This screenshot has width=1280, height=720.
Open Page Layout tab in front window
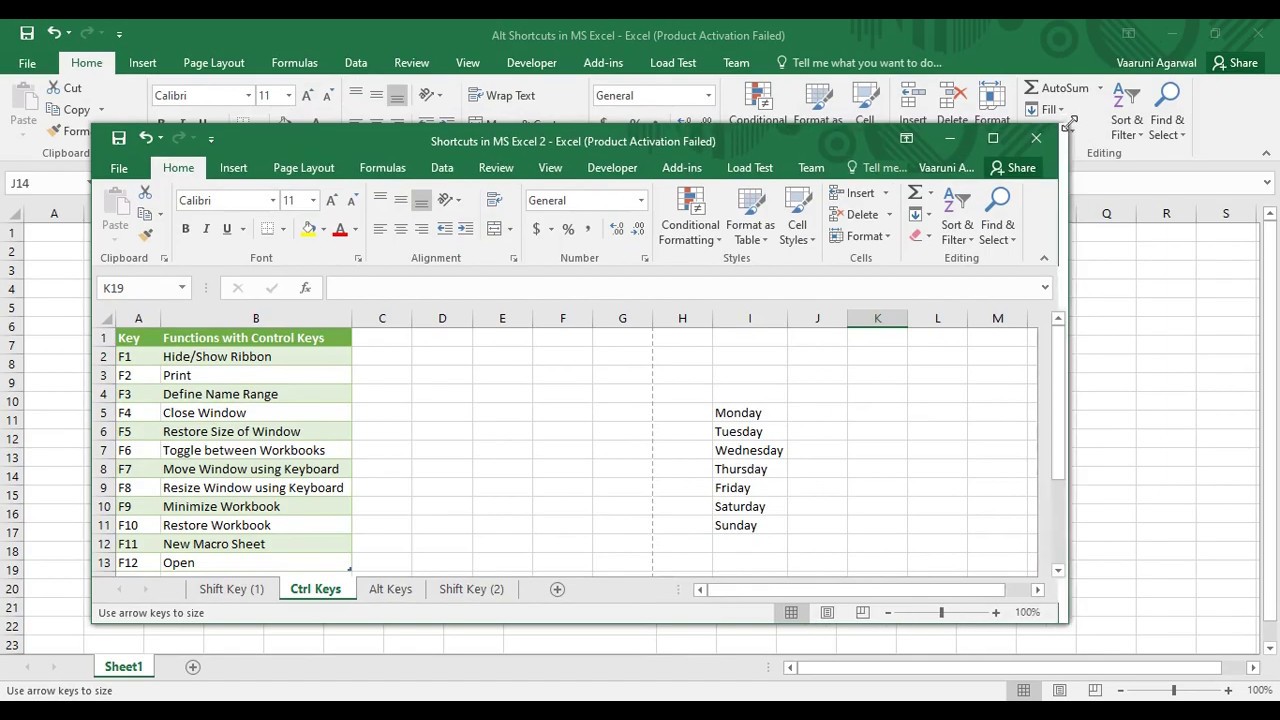[x=303, y=168]
